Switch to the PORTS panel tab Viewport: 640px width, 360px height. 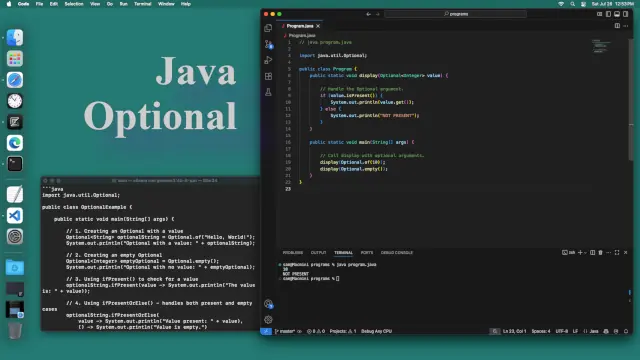[x=367, y=253]
